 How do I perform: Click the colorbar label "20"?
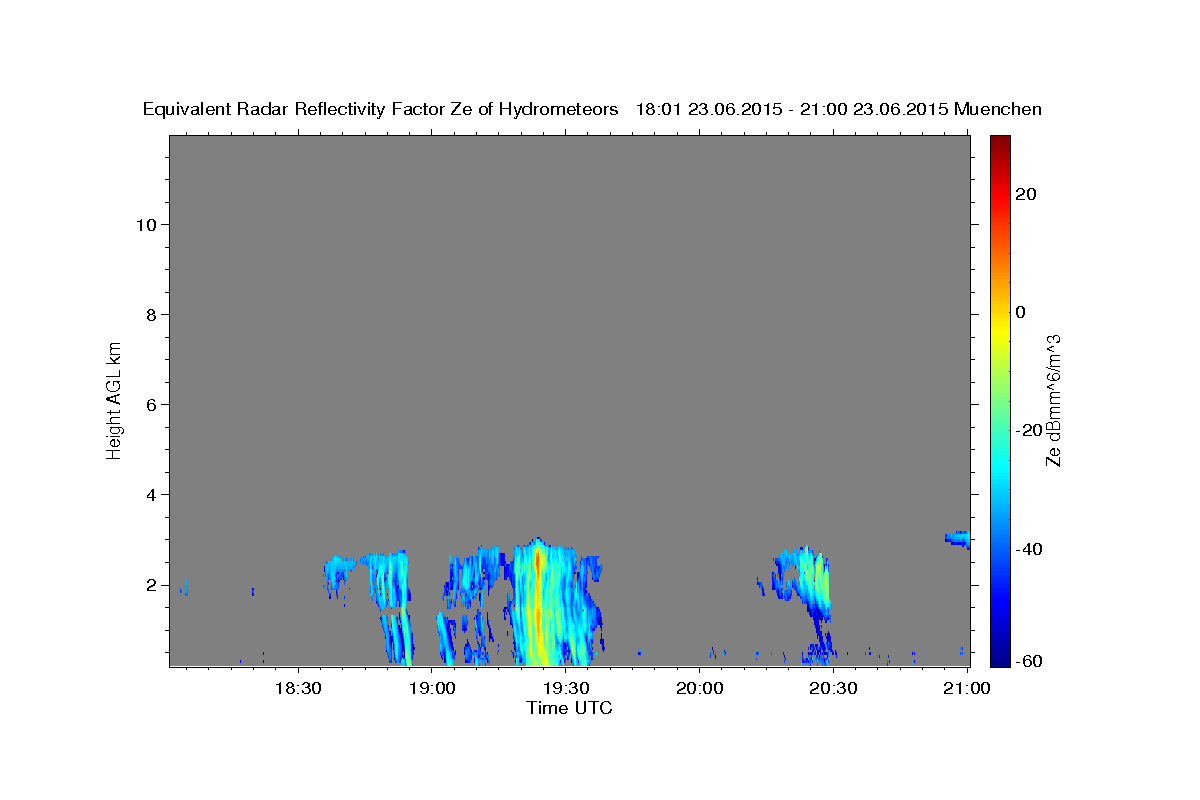pyautogui.click(x=1026, y=194)
